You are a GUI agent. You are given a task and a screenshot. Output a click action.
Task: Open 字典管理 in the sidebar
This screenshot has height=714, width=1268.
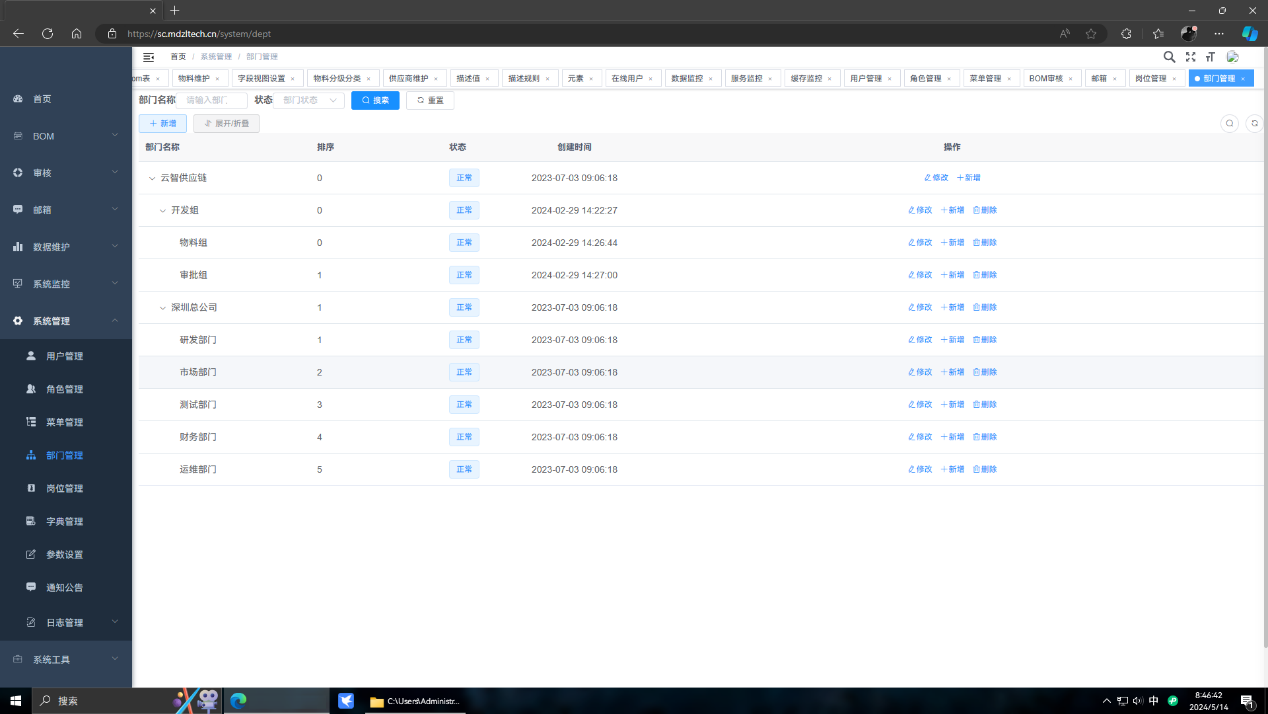[x=66, y=521]
